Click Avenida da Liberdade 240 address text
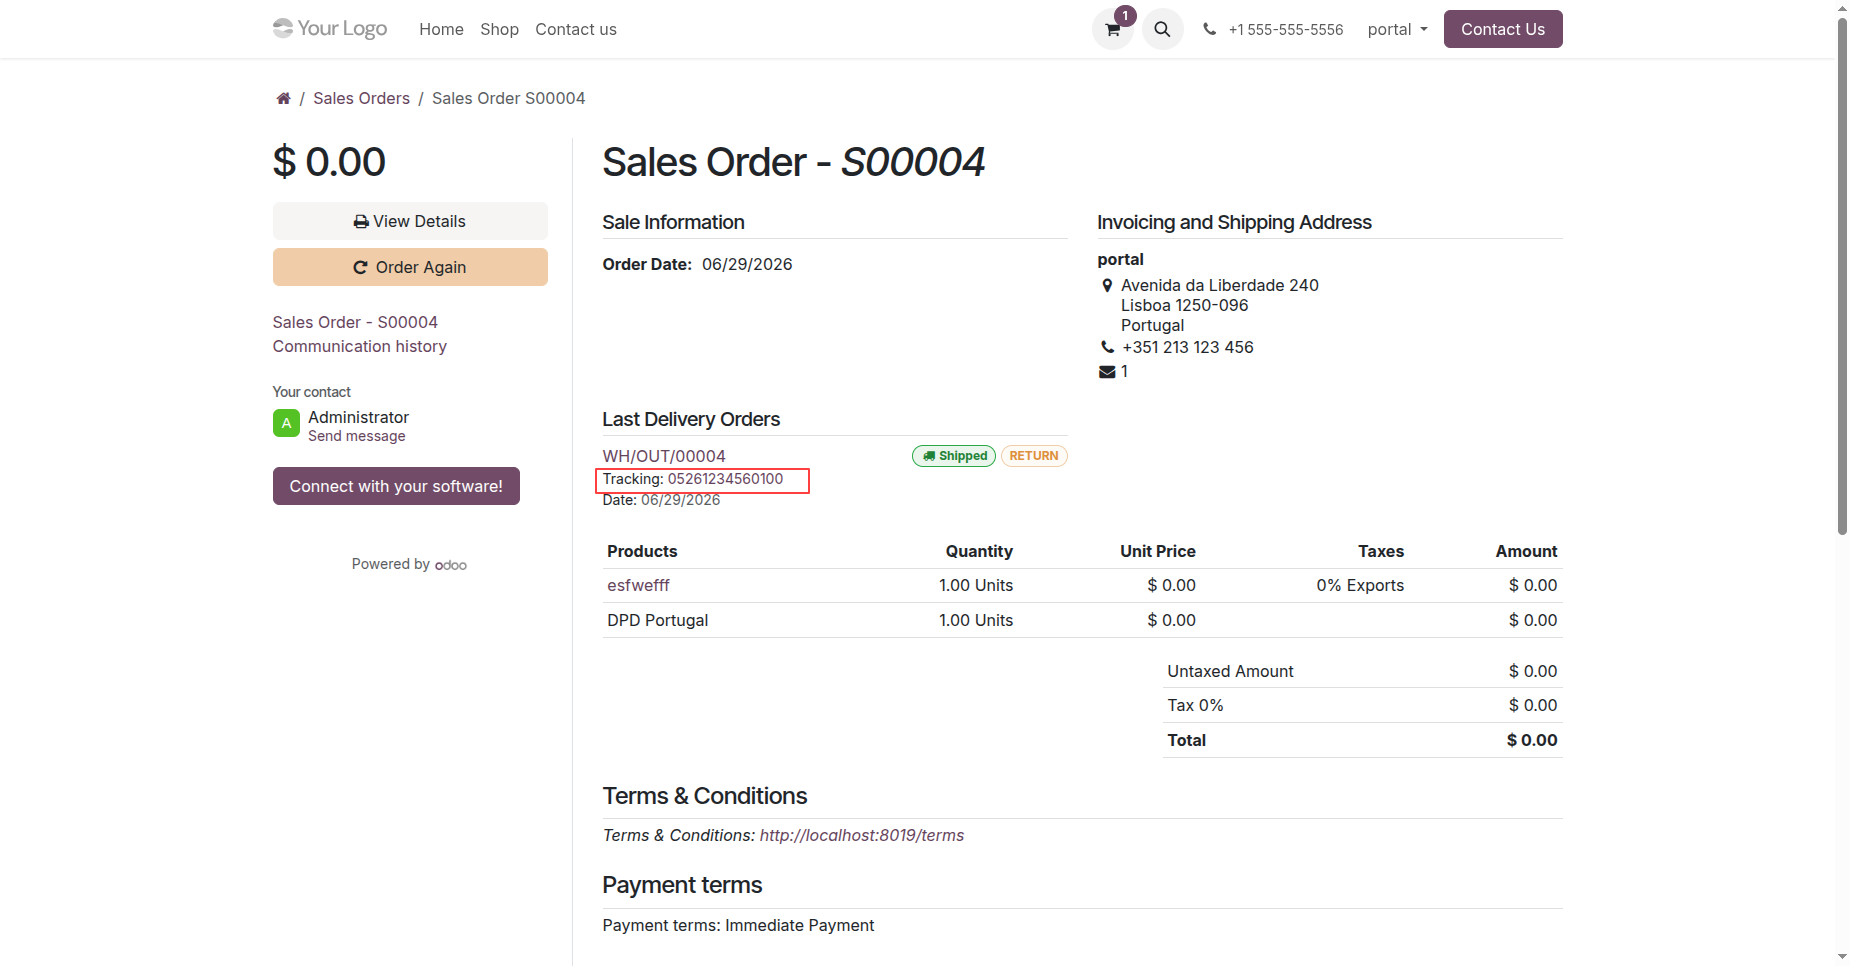 click(x=1220, y=285)
